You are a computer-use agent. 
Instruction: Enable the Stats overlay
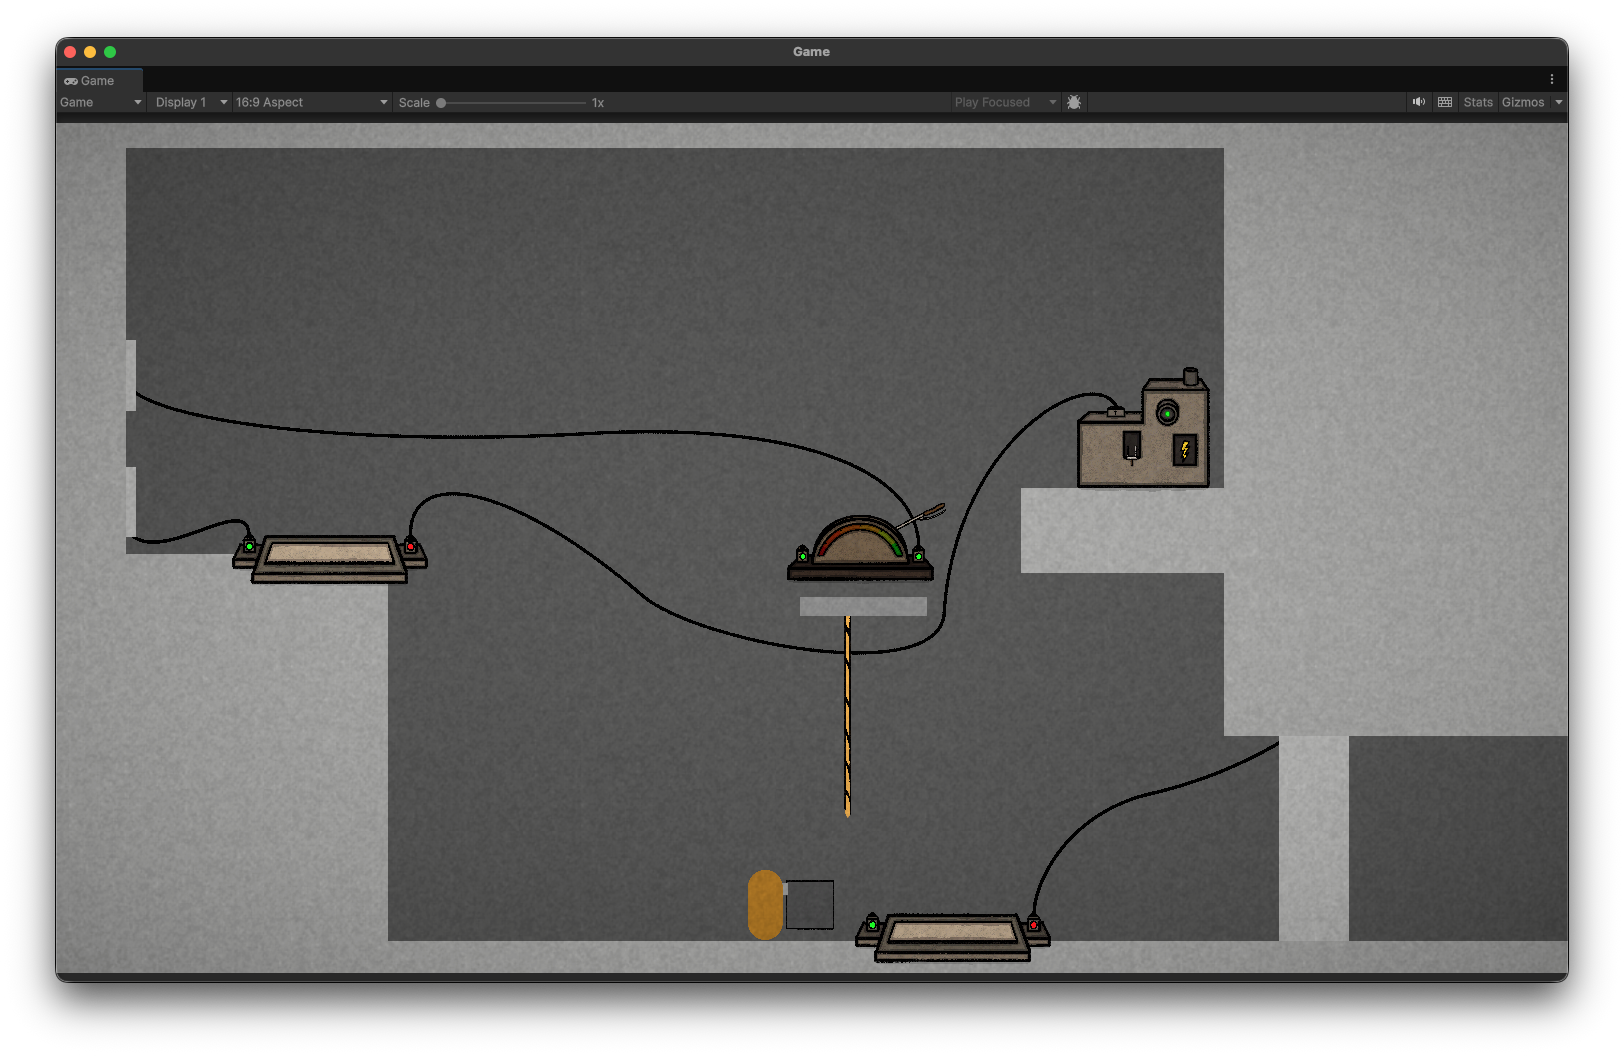click(1477, 102)
